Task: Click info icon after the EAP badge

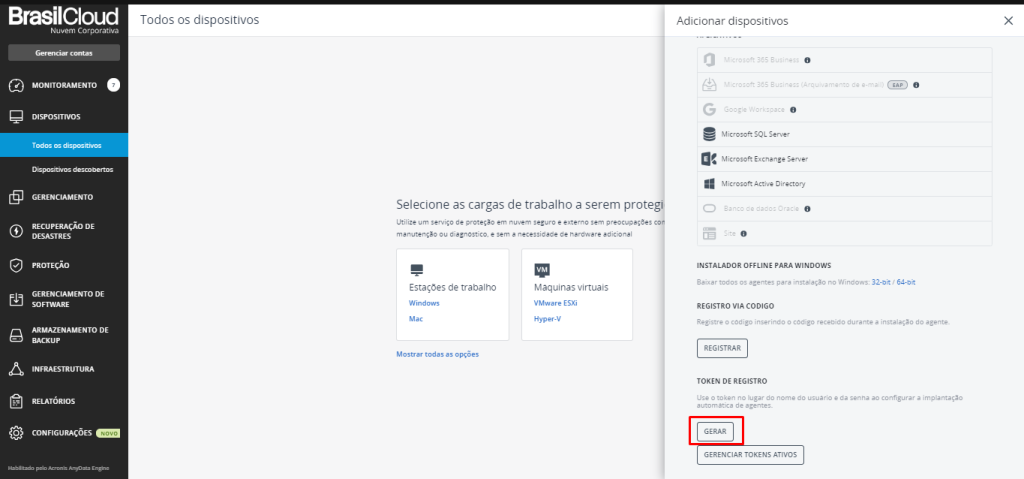Action: click(916, 85)
